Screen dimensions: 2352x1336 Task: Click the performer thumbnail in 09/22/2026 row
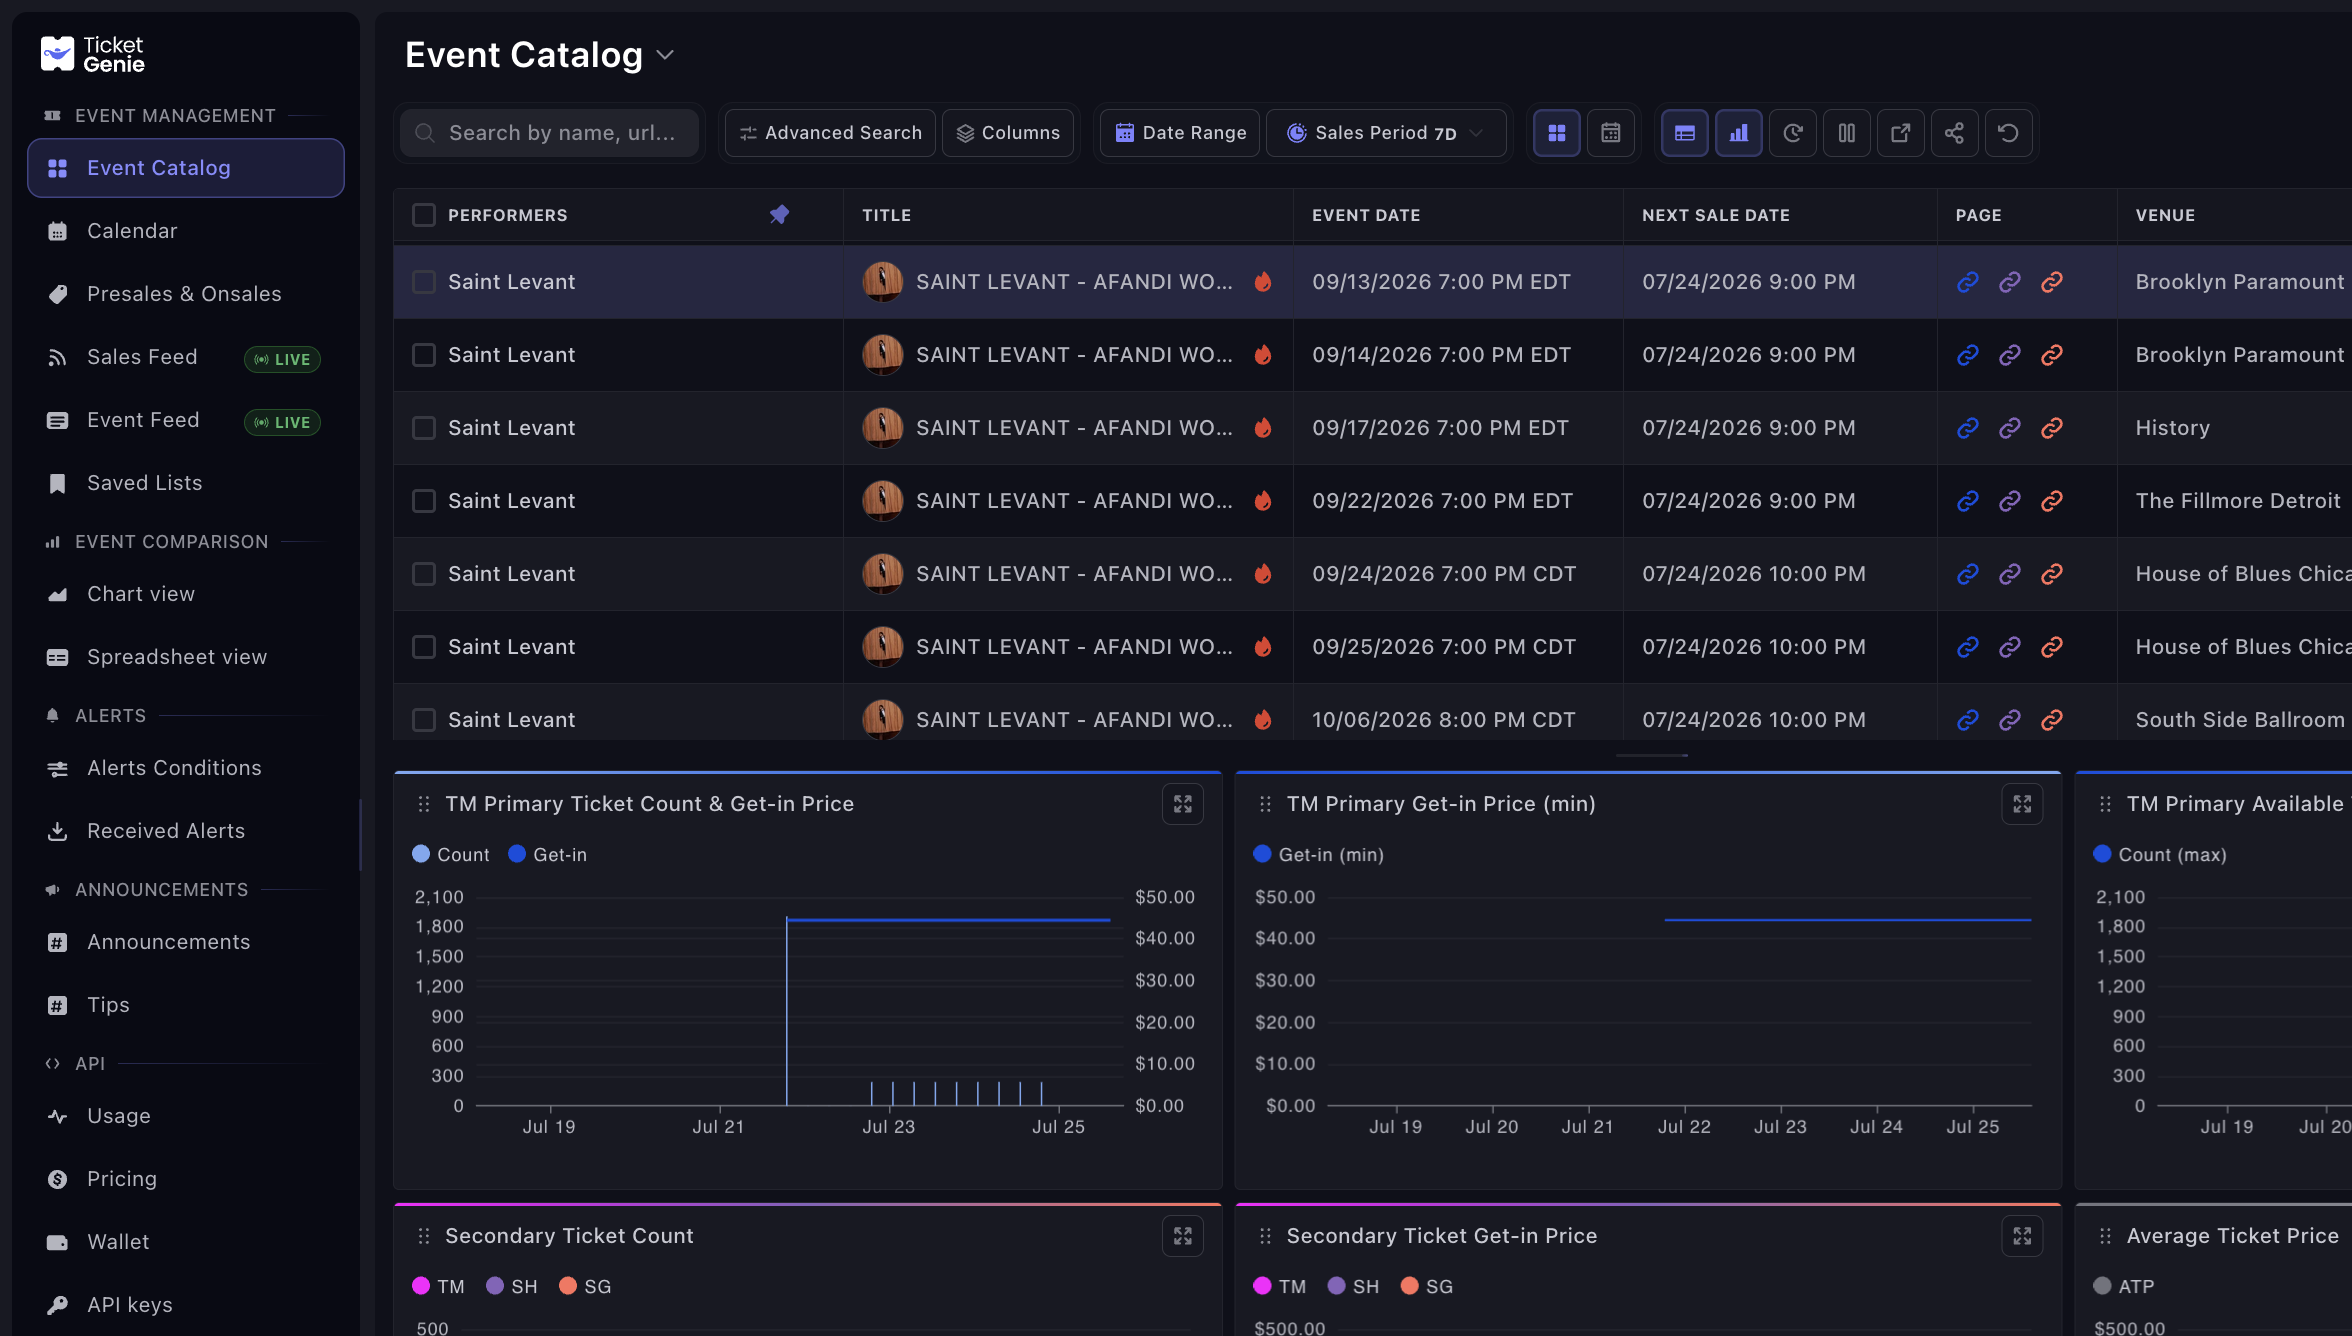[883, 501]
